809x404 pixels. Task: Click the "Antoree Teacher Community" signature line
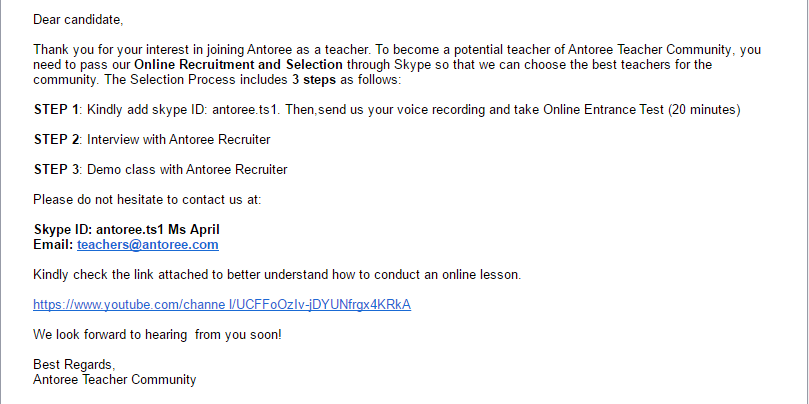click(x=114, y=379)
